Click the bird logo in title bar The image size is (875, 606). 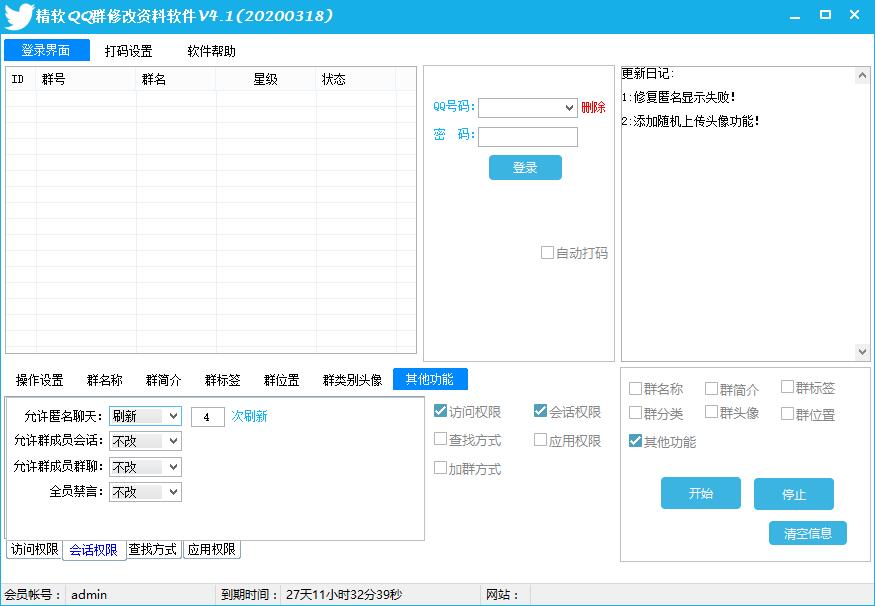coord(18,16)
